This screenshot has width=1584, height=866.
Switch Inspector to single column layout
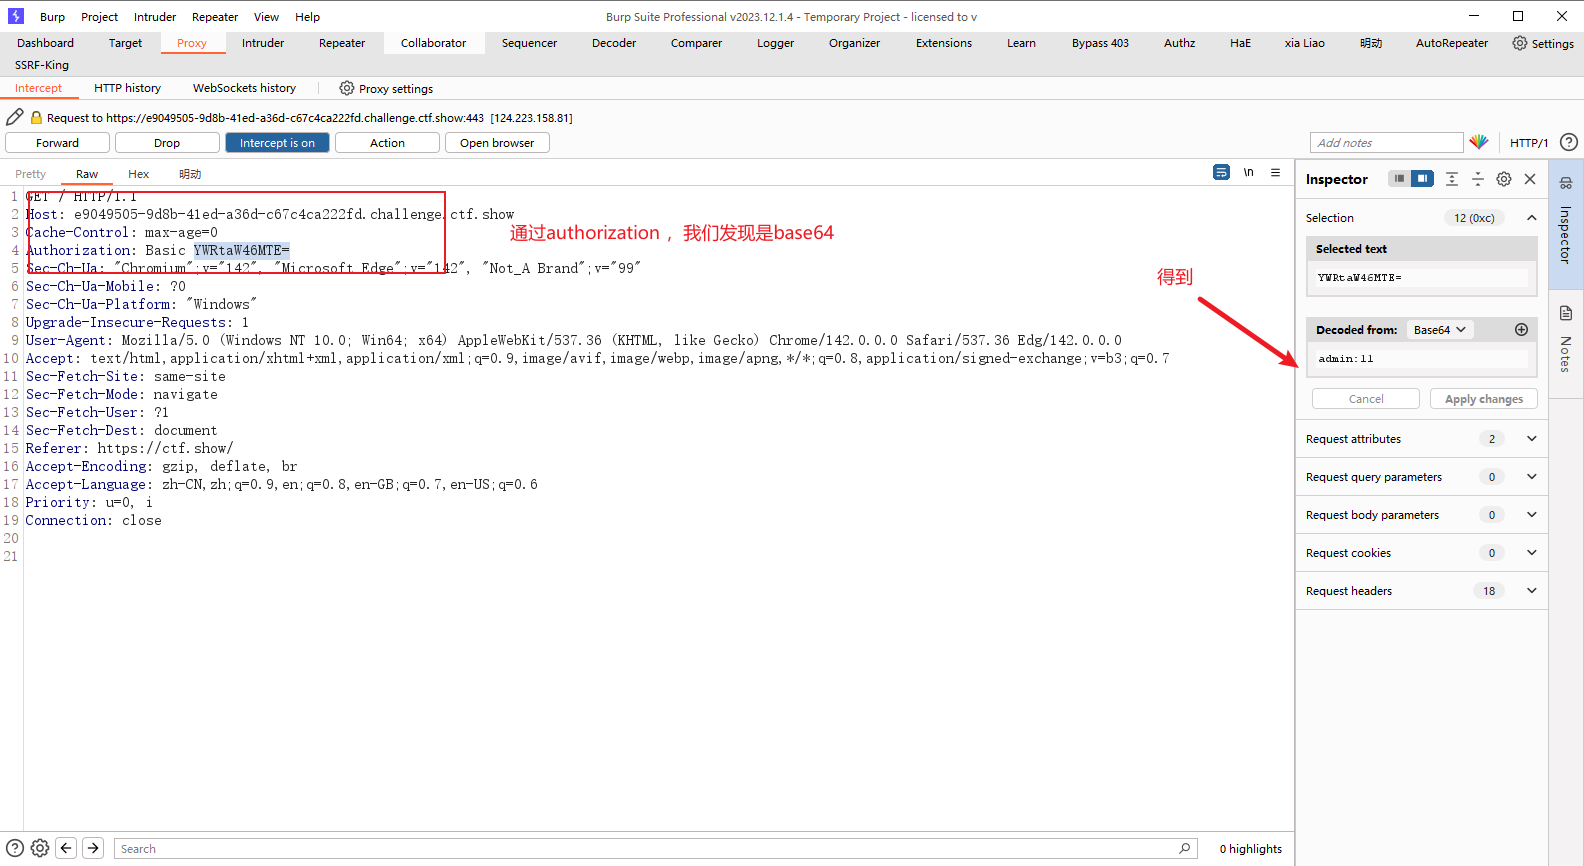point(1399,178)
